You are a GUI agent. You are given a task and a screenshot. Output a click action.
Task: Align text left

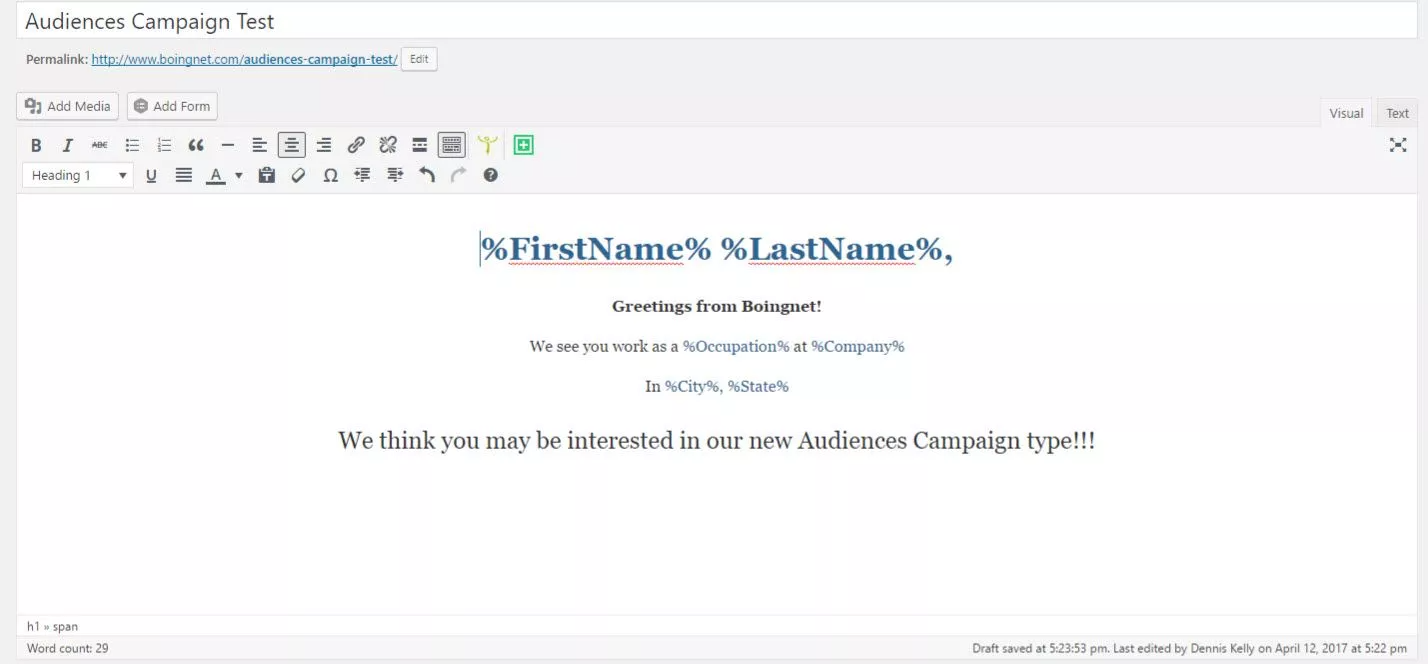[260, 146]
